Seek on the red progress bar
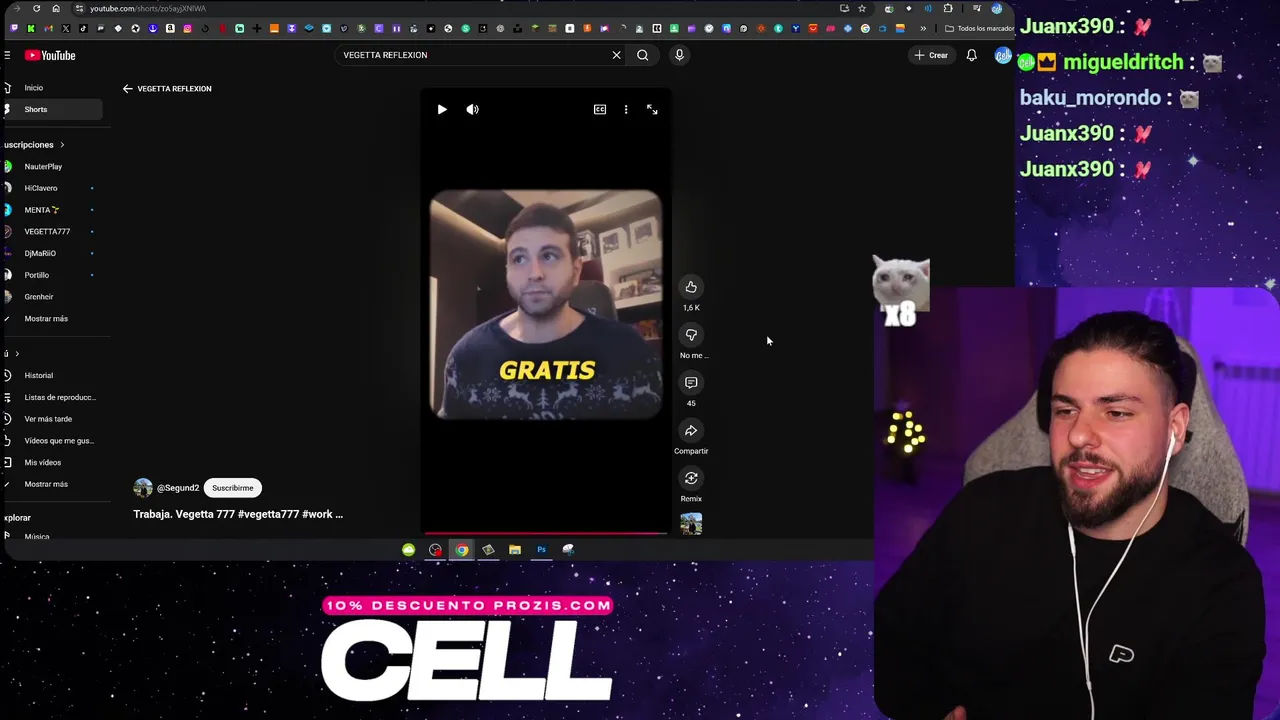 546,533
